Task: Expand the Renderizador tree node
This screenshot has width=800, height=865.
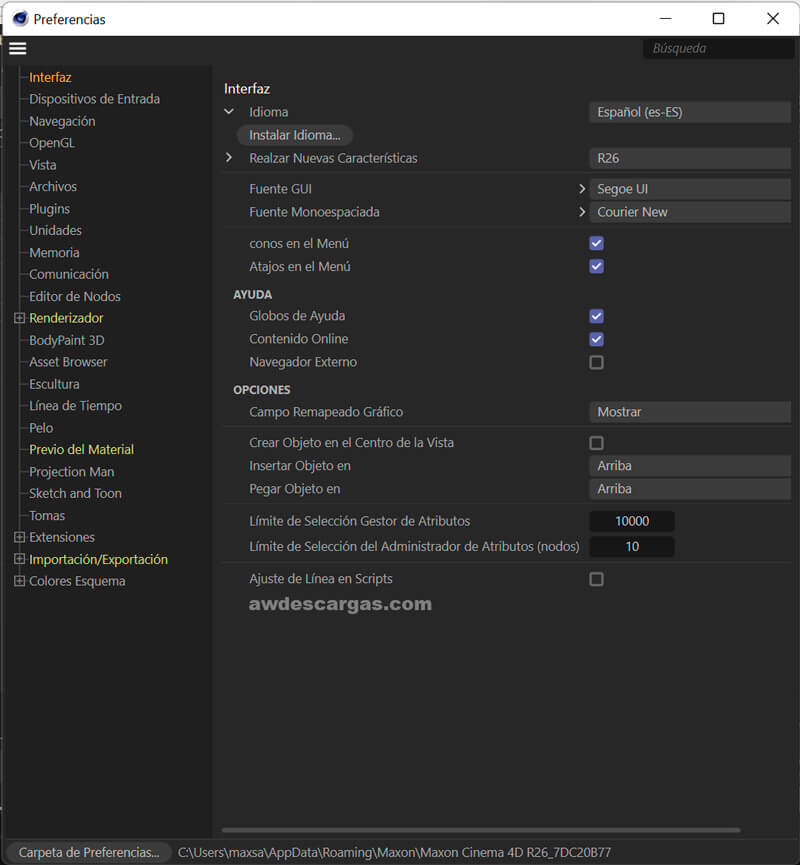Action: 19,318
